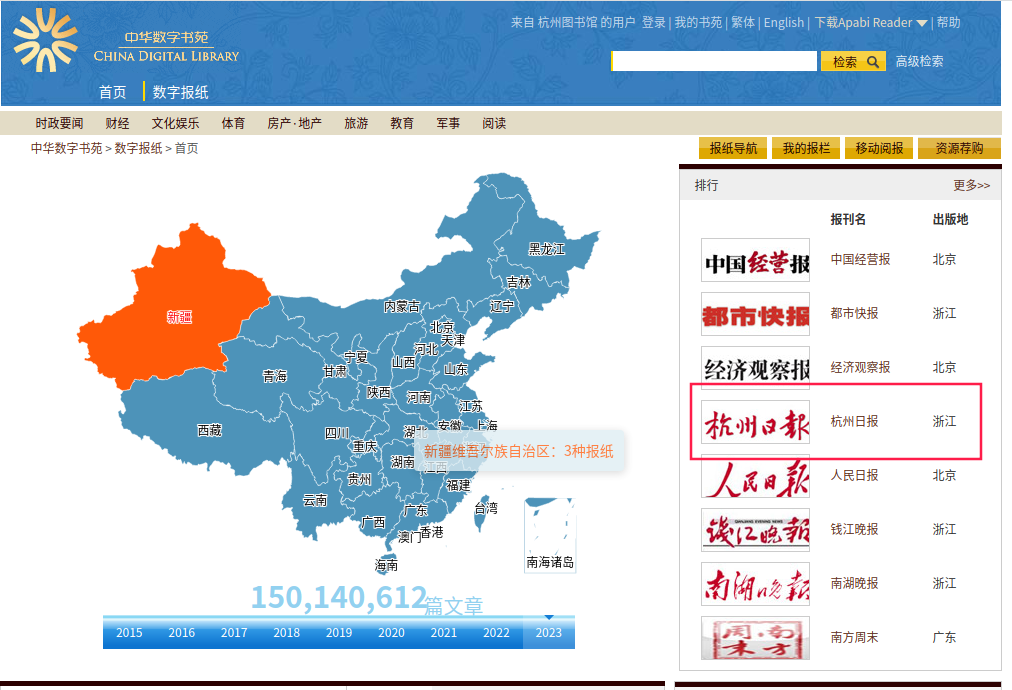Click the magnifier search button 检索
The height and width of the screenshot is (690, 1012).
853,61
